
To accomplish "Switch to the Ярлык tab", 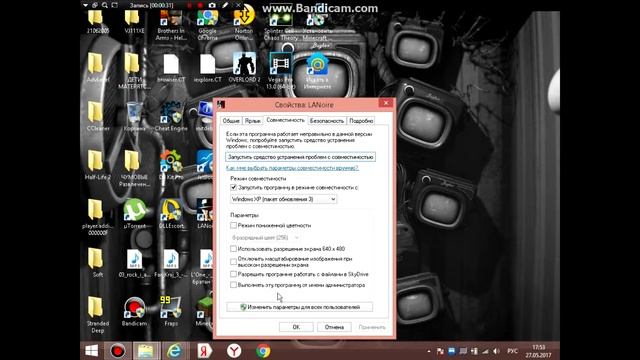I will [x=253, y=121].
